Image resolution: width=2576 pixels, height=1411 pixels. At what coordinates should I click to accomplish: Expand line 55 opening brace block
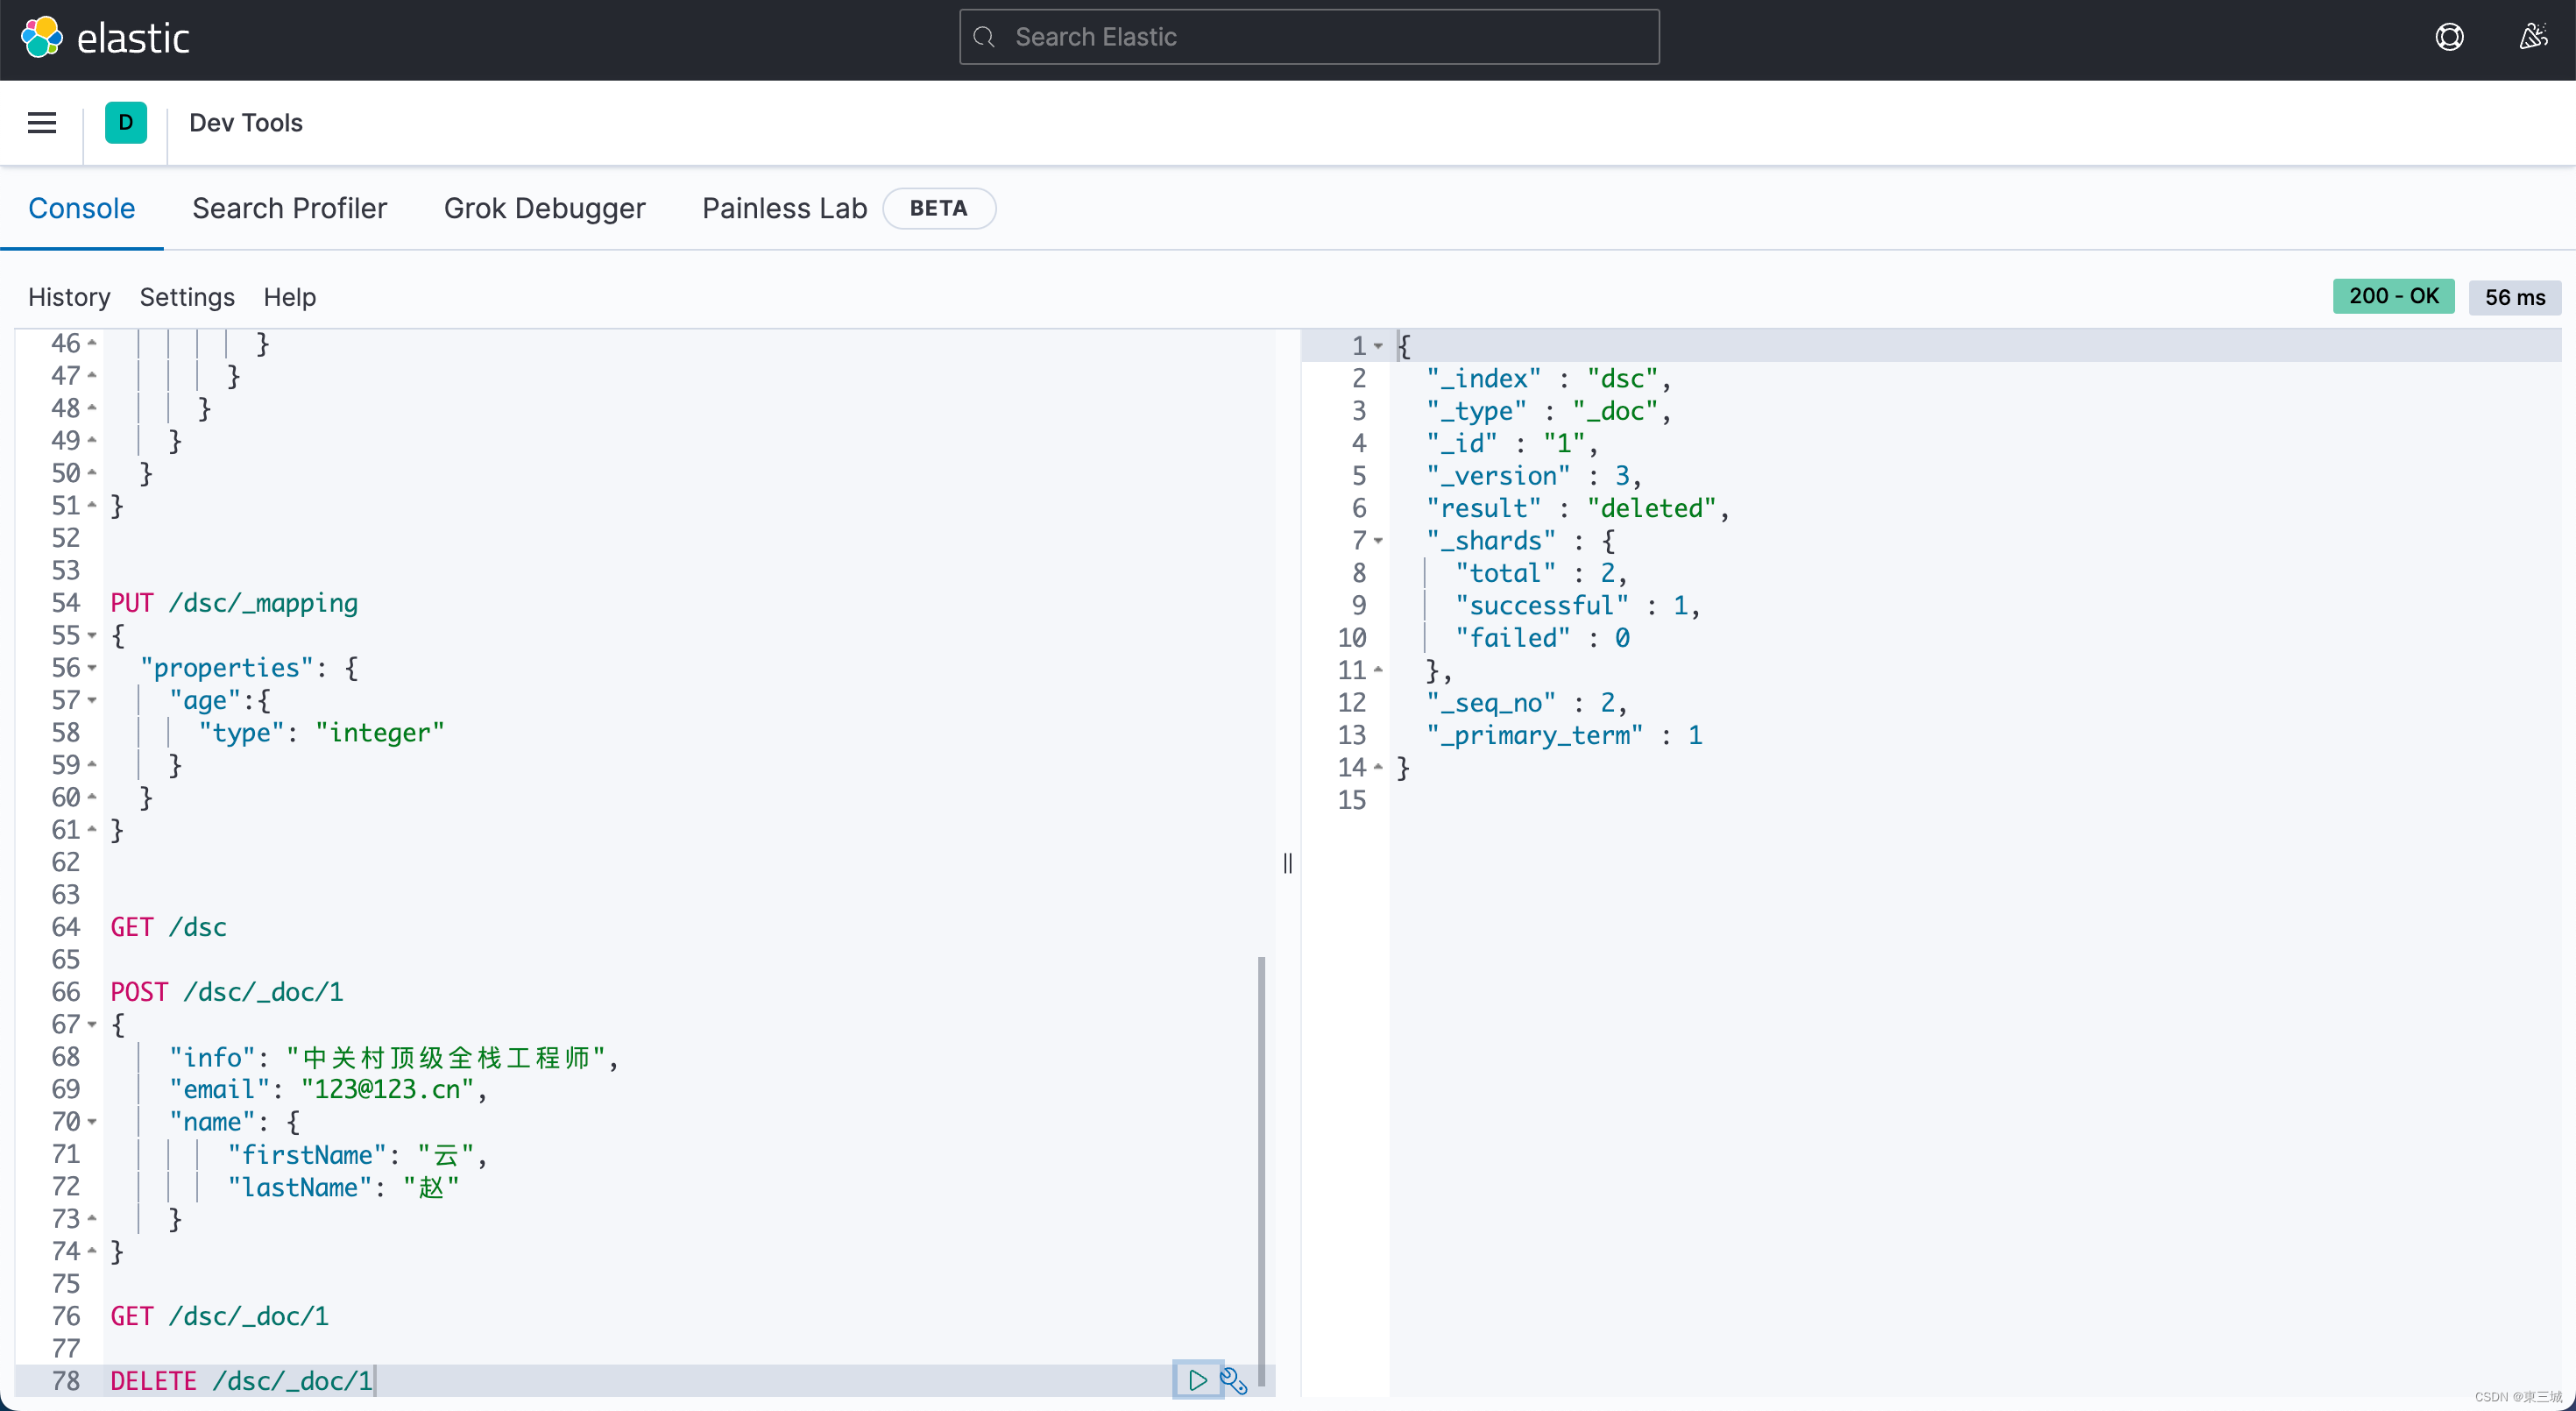click(94, 635)
